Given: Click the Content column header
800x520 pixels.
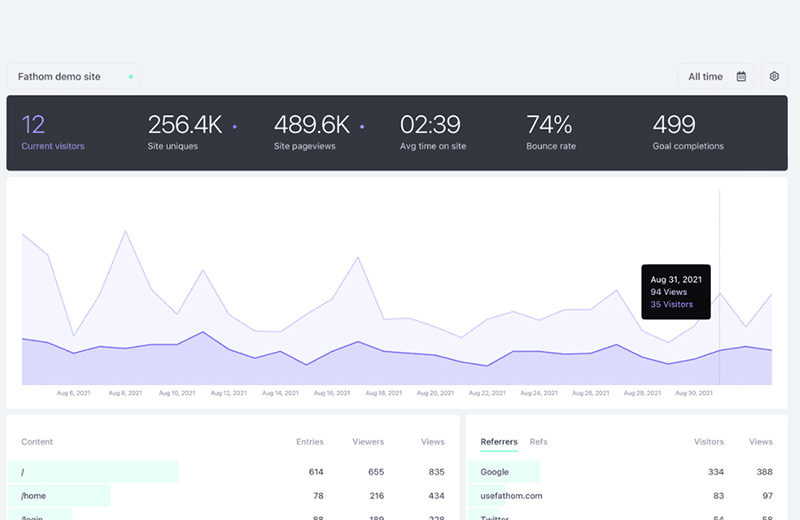Looking at the screenshot, I should tap(37, 442).
